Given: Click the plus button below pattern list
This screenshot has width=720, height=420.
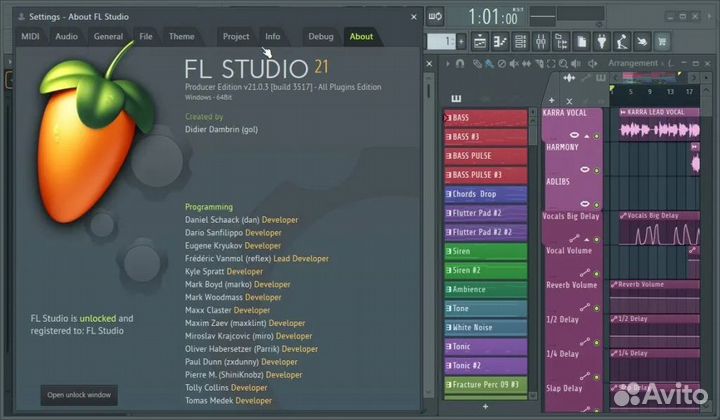Looking at the screenshot, I should click(485, 406).
